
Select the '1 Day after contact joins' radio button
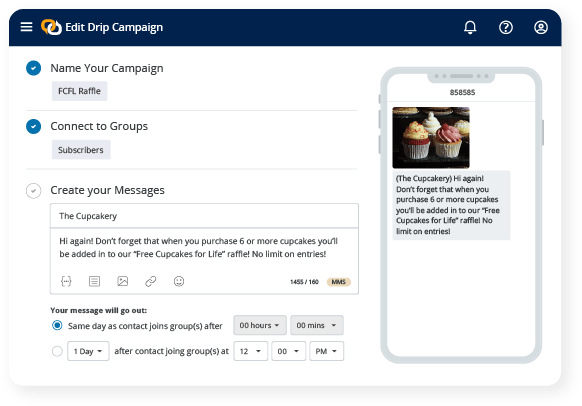click(57, 351)
